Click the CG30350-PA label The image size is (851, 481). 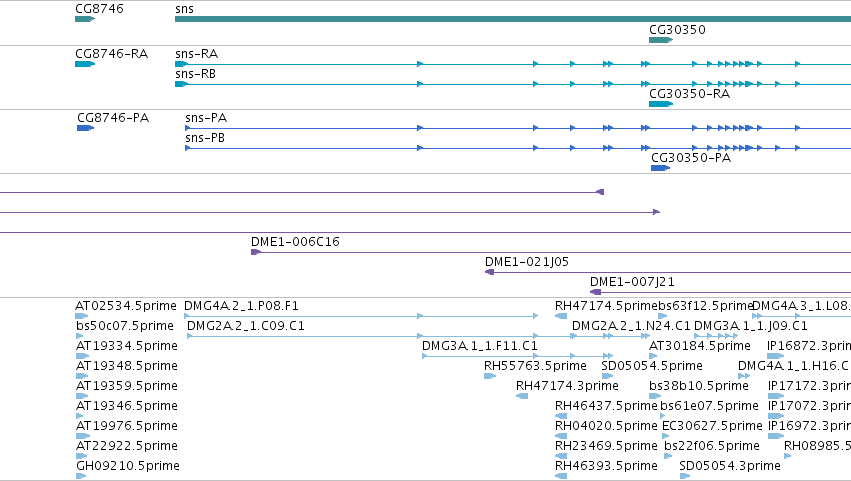pos(691,158)
